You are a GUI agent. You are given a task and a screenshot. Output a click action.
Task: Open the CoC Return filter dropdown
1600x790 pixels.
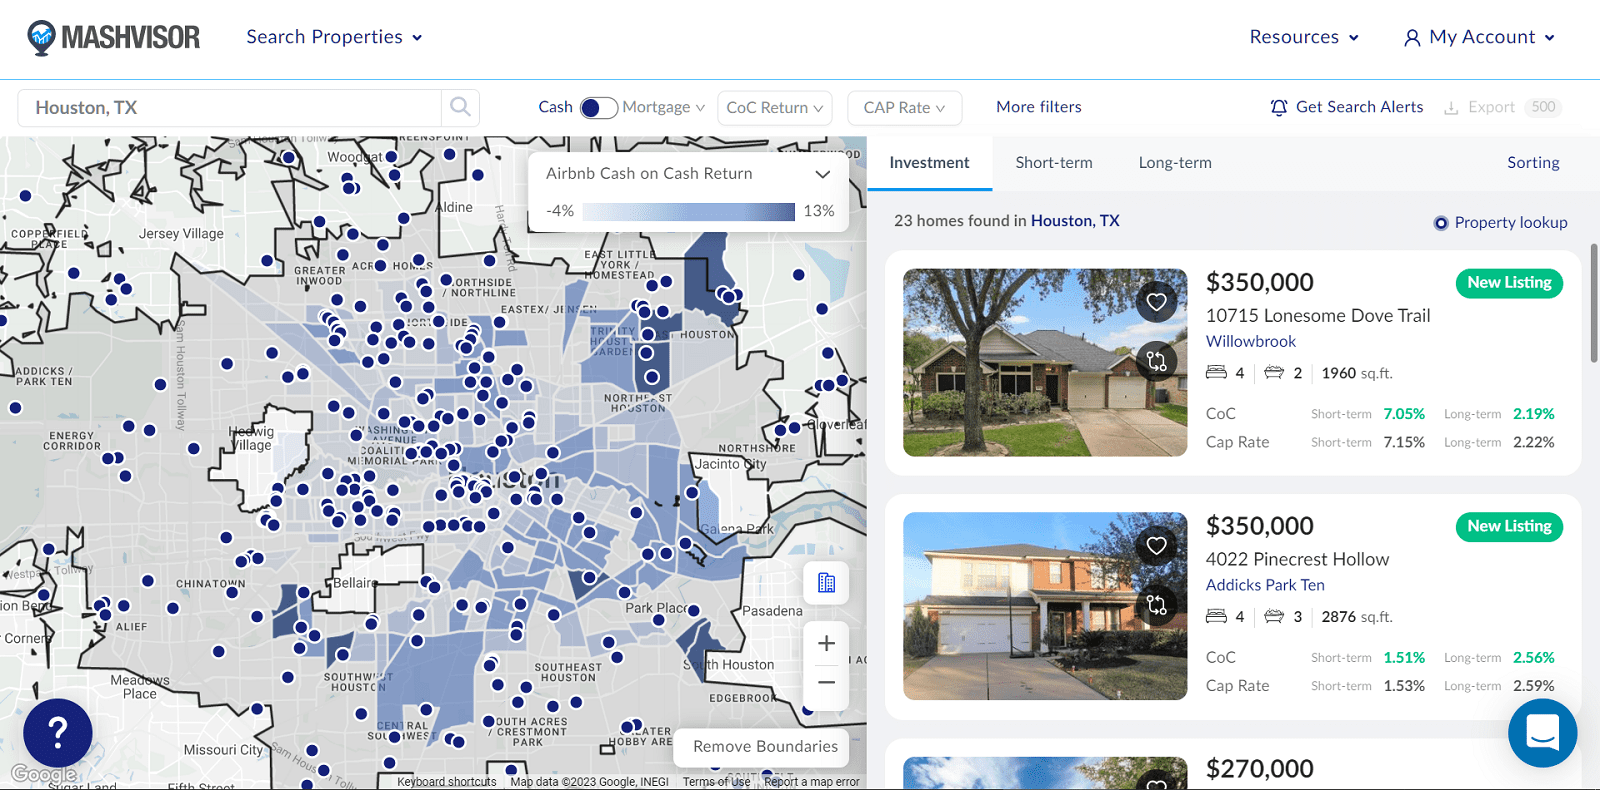tap(775, 107)
